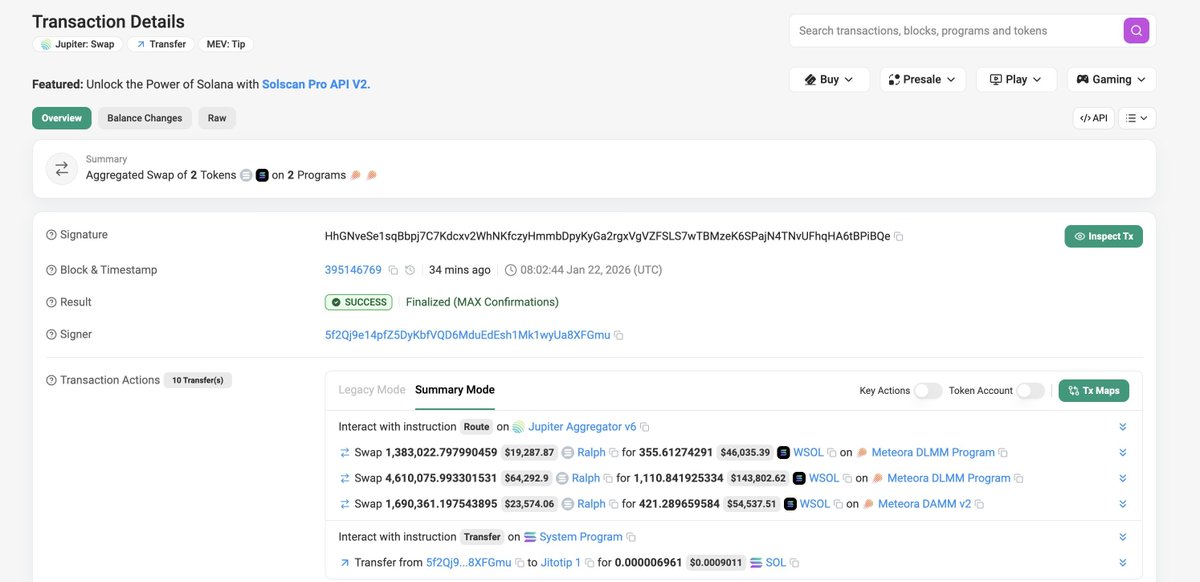Copy WSOL address in 421.289659584 swap row
Image resolution: width=1200 pixels, height=582 pixels.
coord(838,505)
